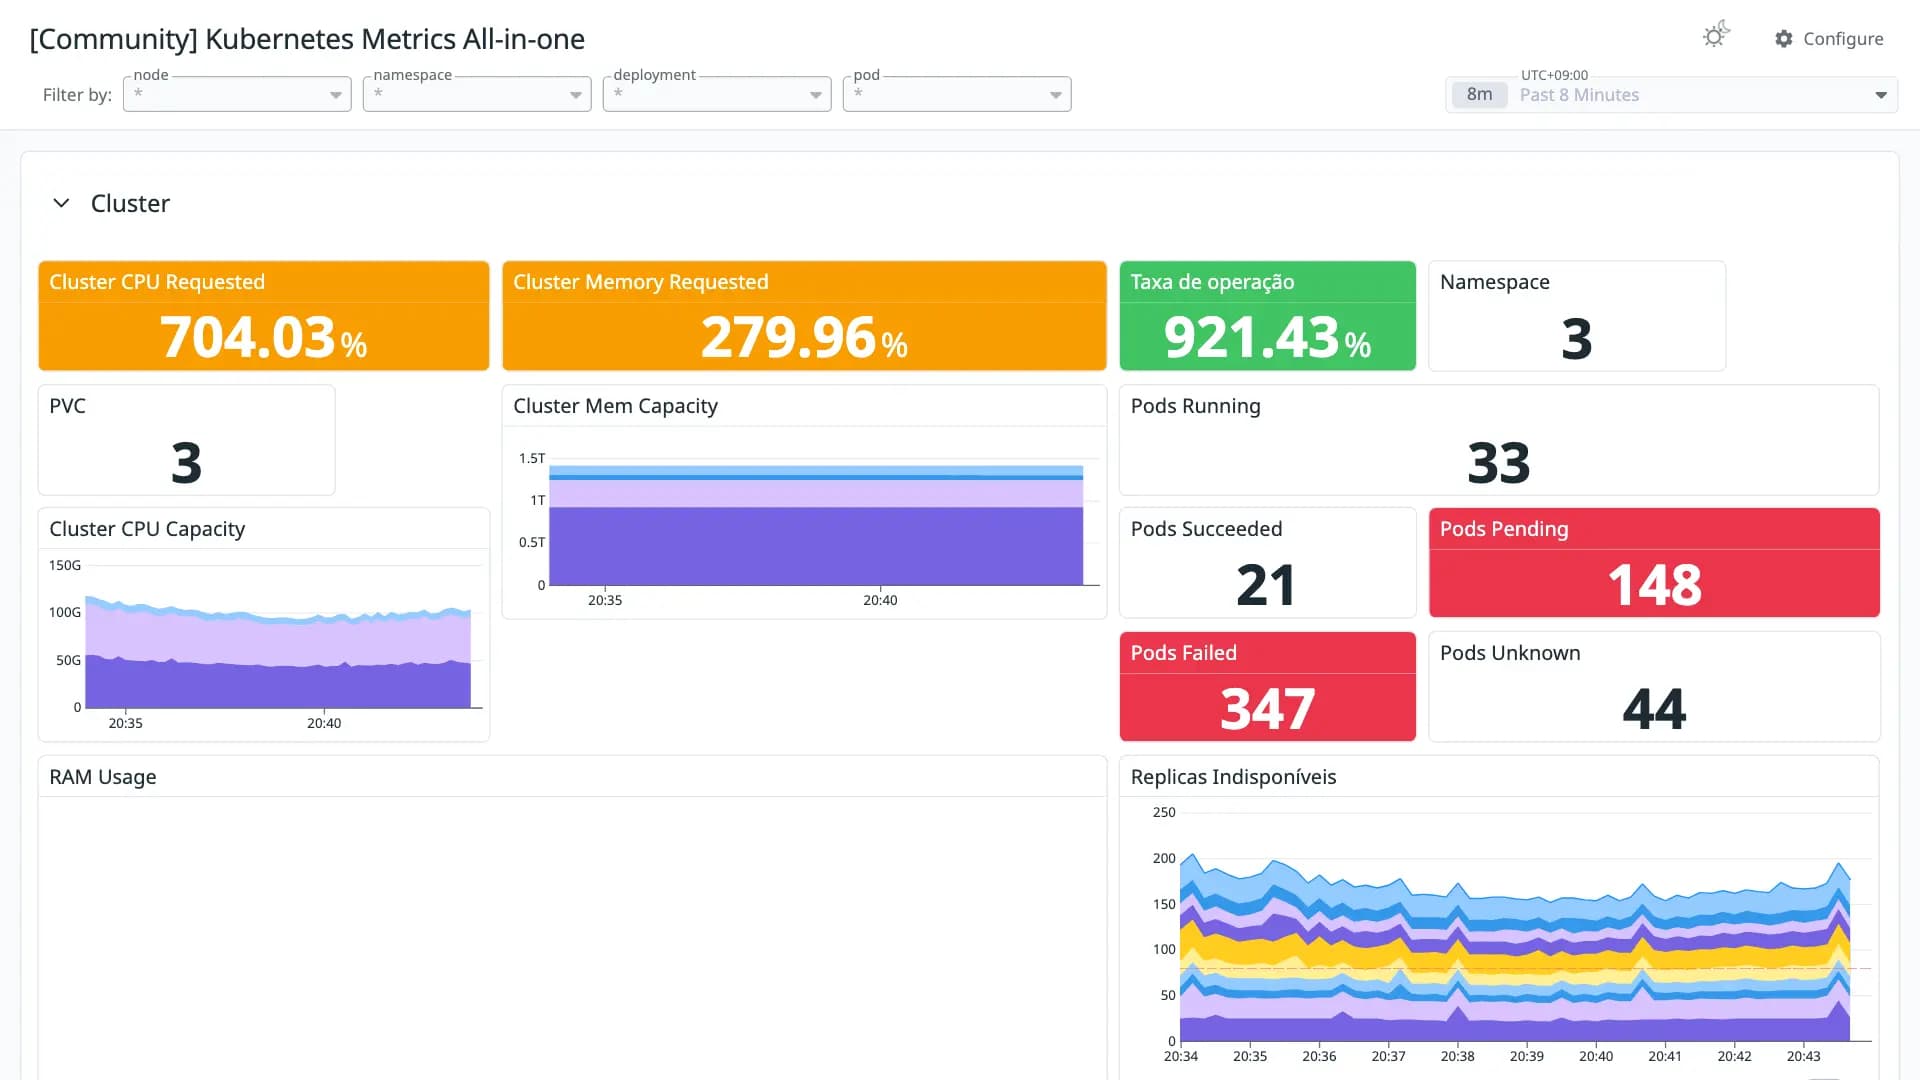
Task: Click the Cluster section title
Action: coord(130,203)
